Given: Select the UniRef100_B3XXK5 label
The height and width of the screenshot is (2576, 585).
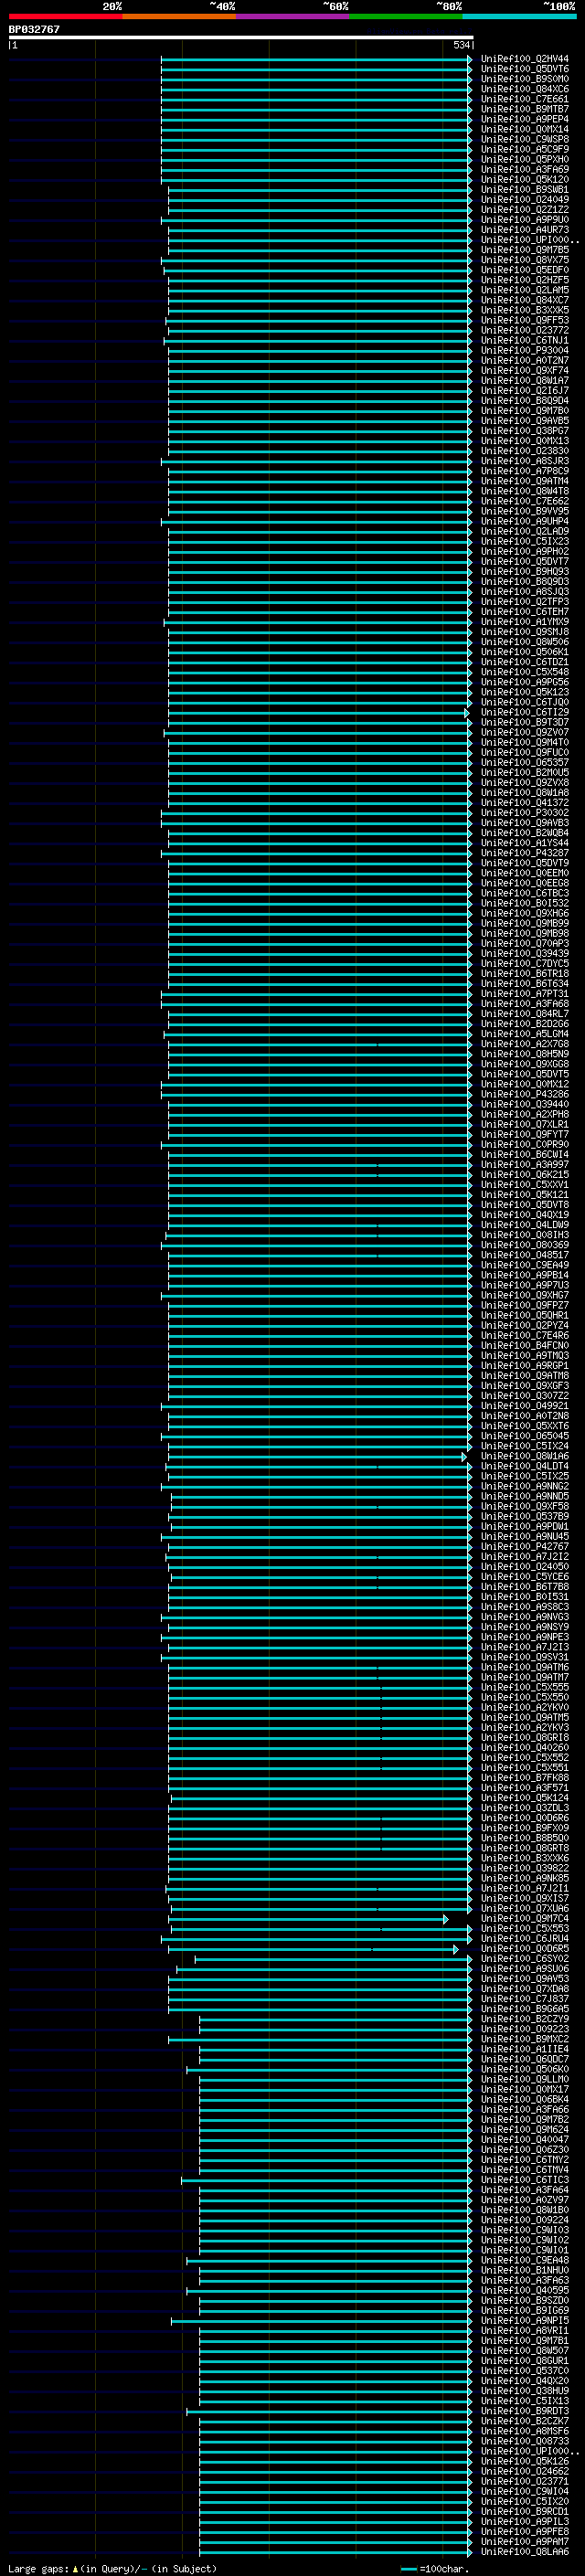Looking at the screenshot, I should point(525,310).
